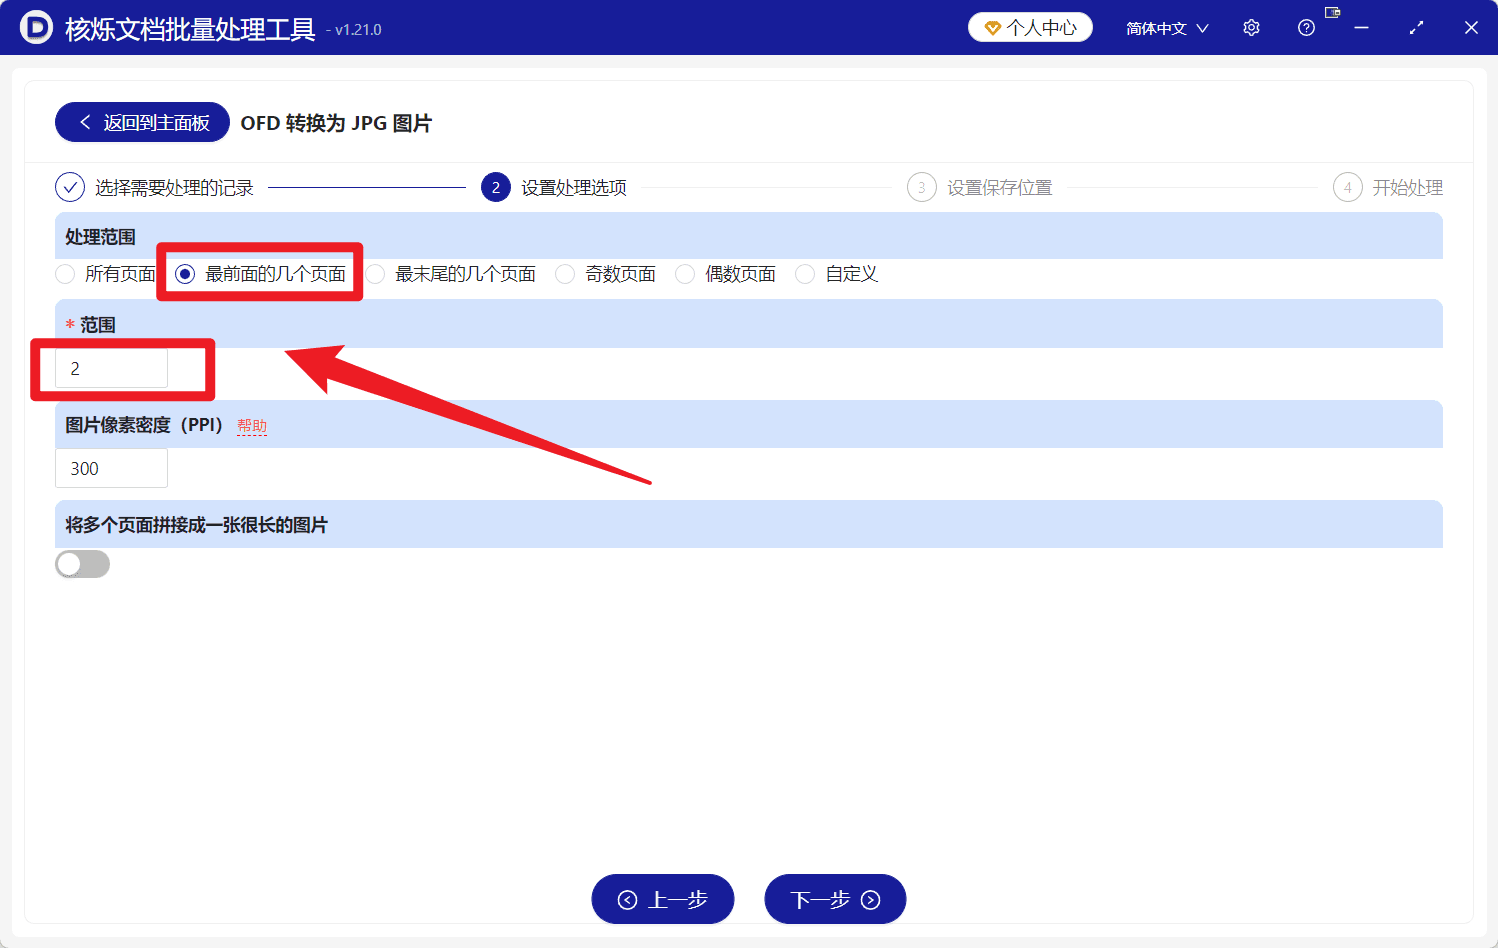Viewport: 1498px width, 948px height.
Task: Open settings via the gear icon
Action: [1250, 27]
